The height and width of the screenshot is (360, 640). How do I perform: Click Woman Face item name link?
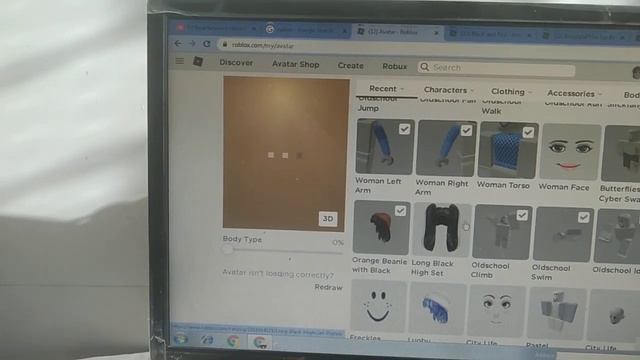point(564,187)
